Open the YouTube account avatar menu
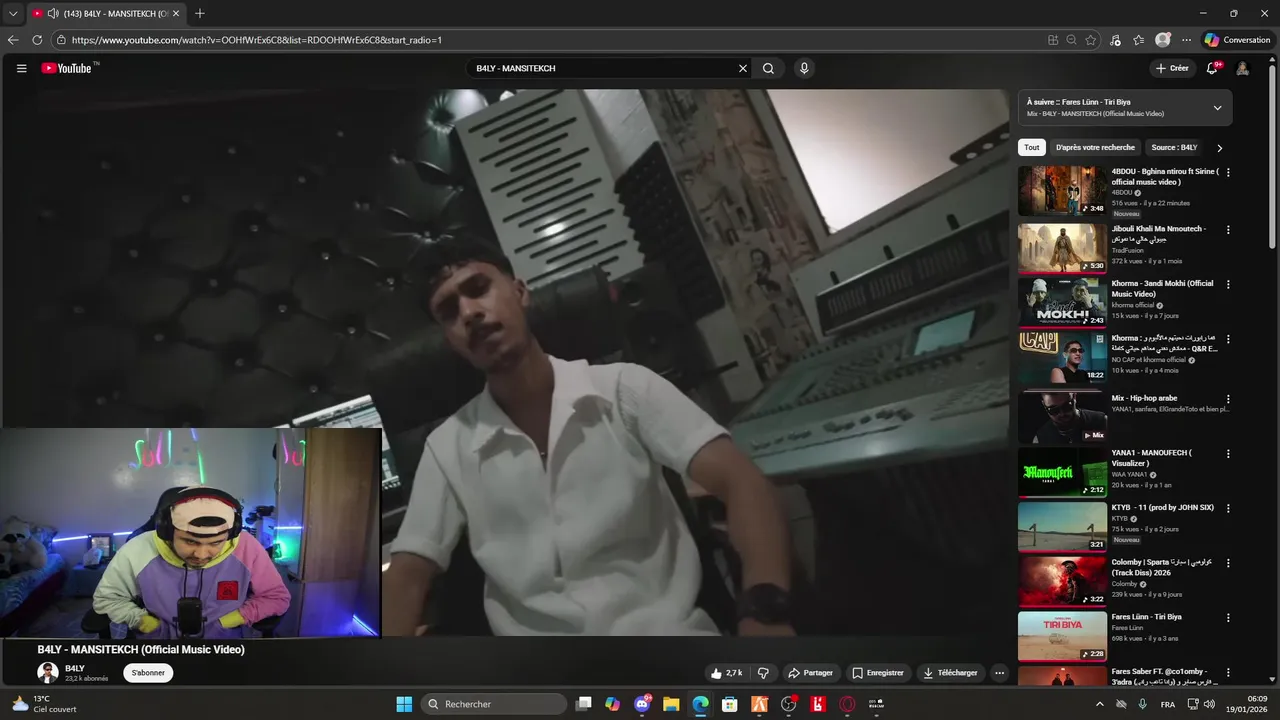1280x720 pixels. 1242,68
